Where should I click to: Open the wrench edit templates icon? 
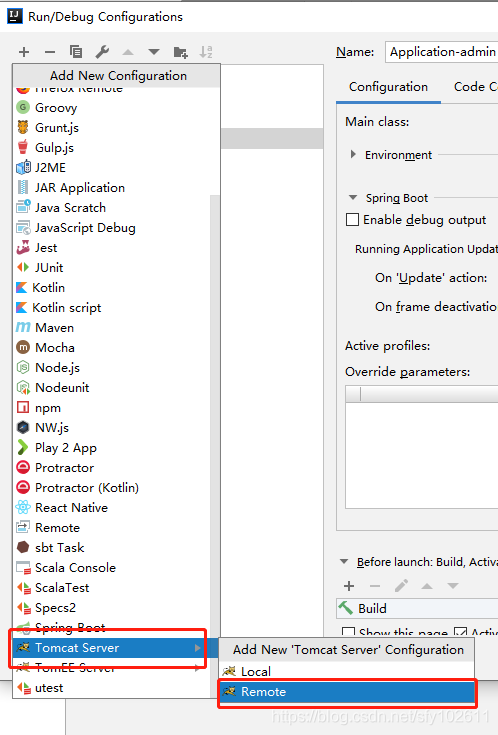coord(102,52)
